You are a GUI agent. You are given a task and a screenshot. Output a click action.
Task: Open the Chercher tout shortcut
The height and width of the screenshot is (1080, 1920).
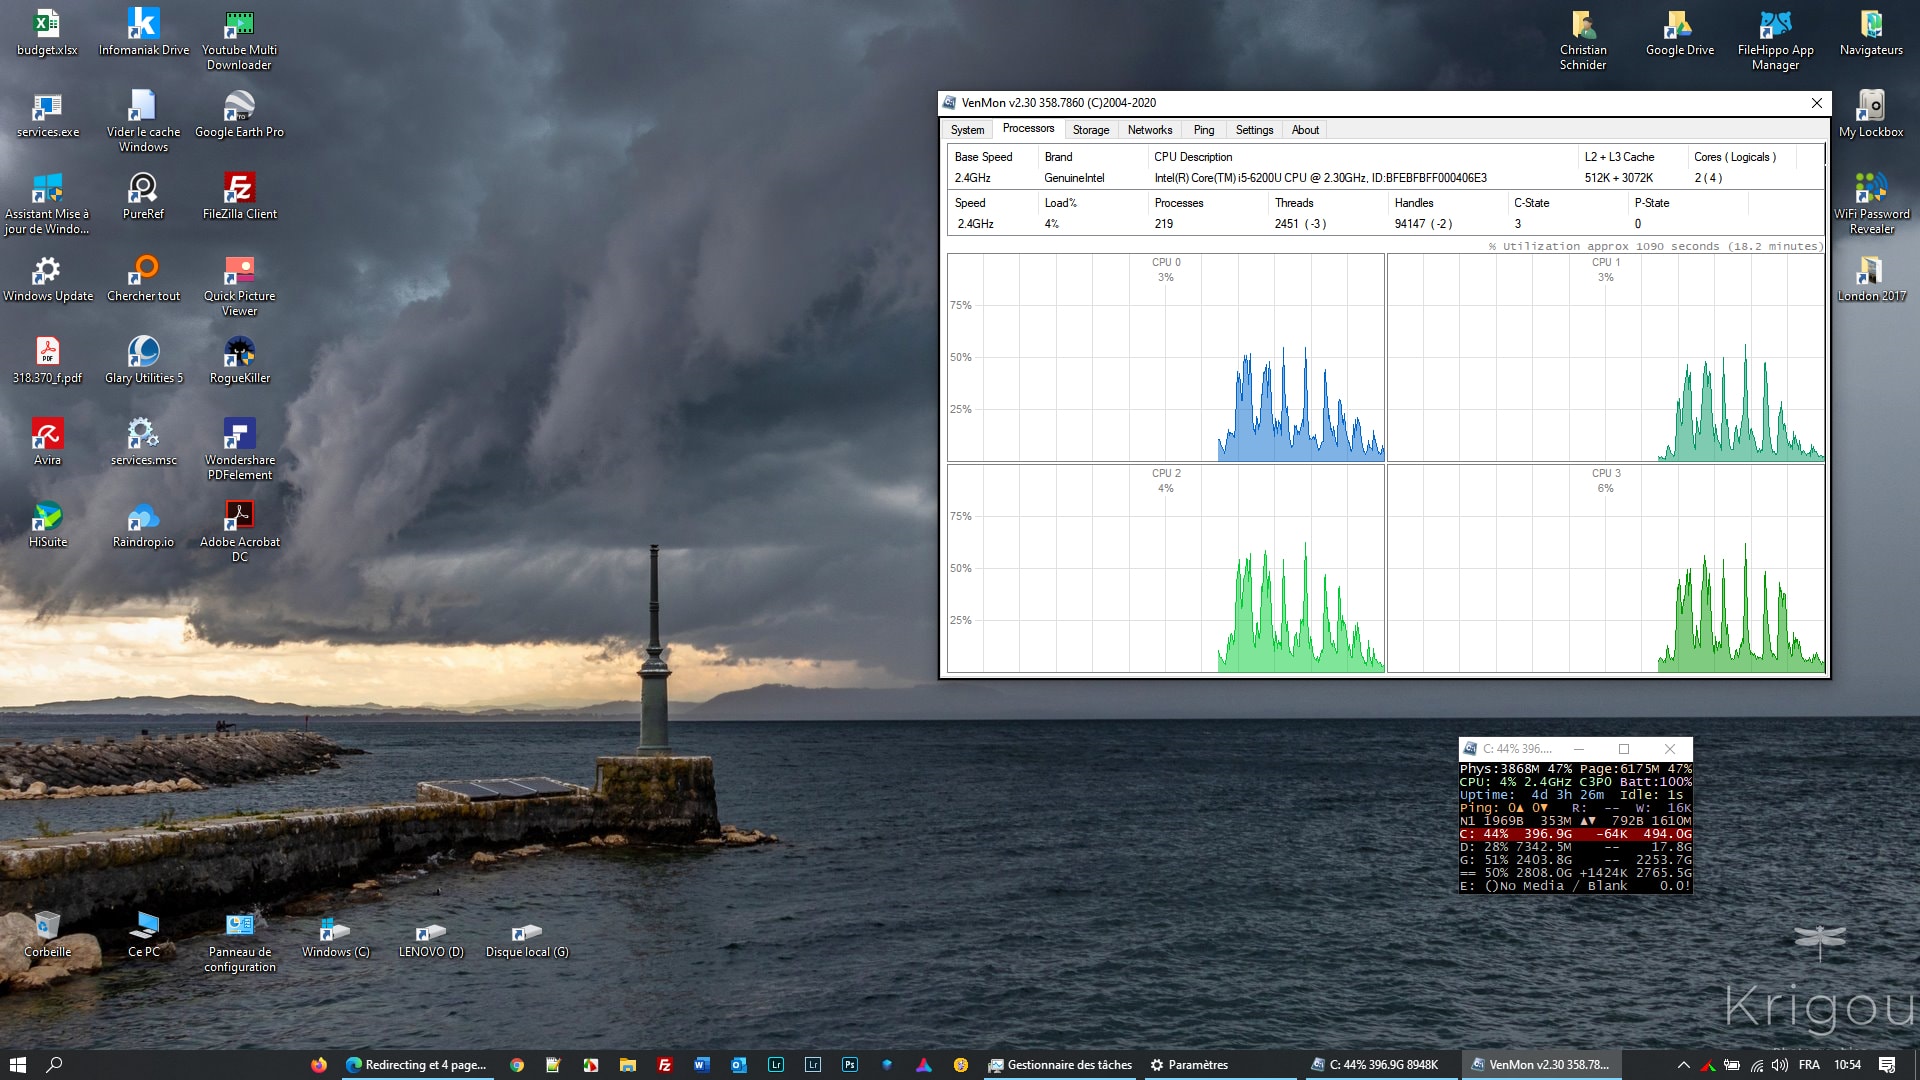(143, 278)
